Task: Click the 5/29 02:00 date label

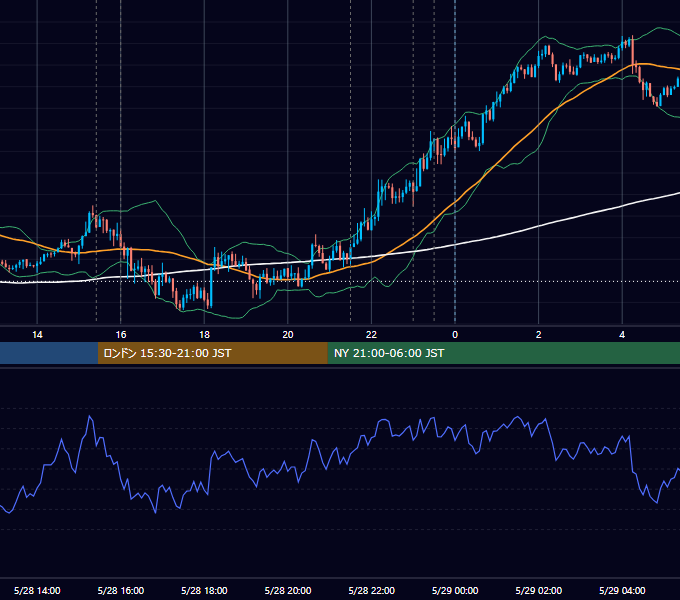Action: (539, 590)
